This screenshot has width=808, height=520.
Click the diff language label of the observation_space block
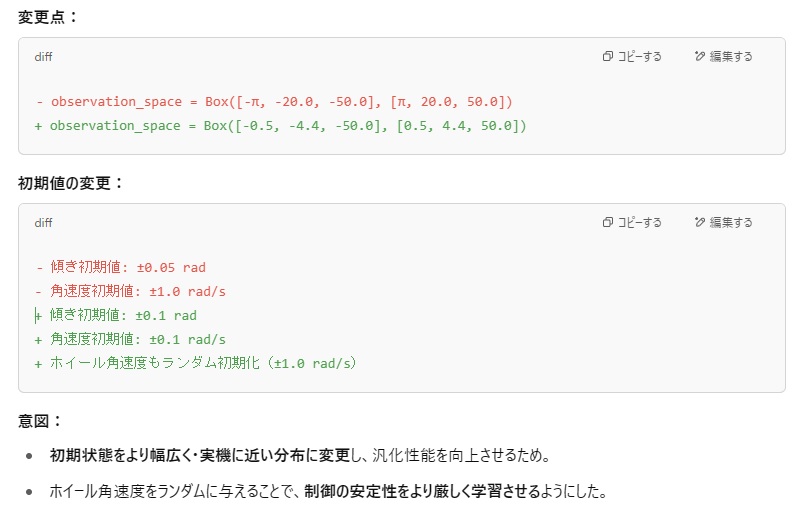point(43,57)
